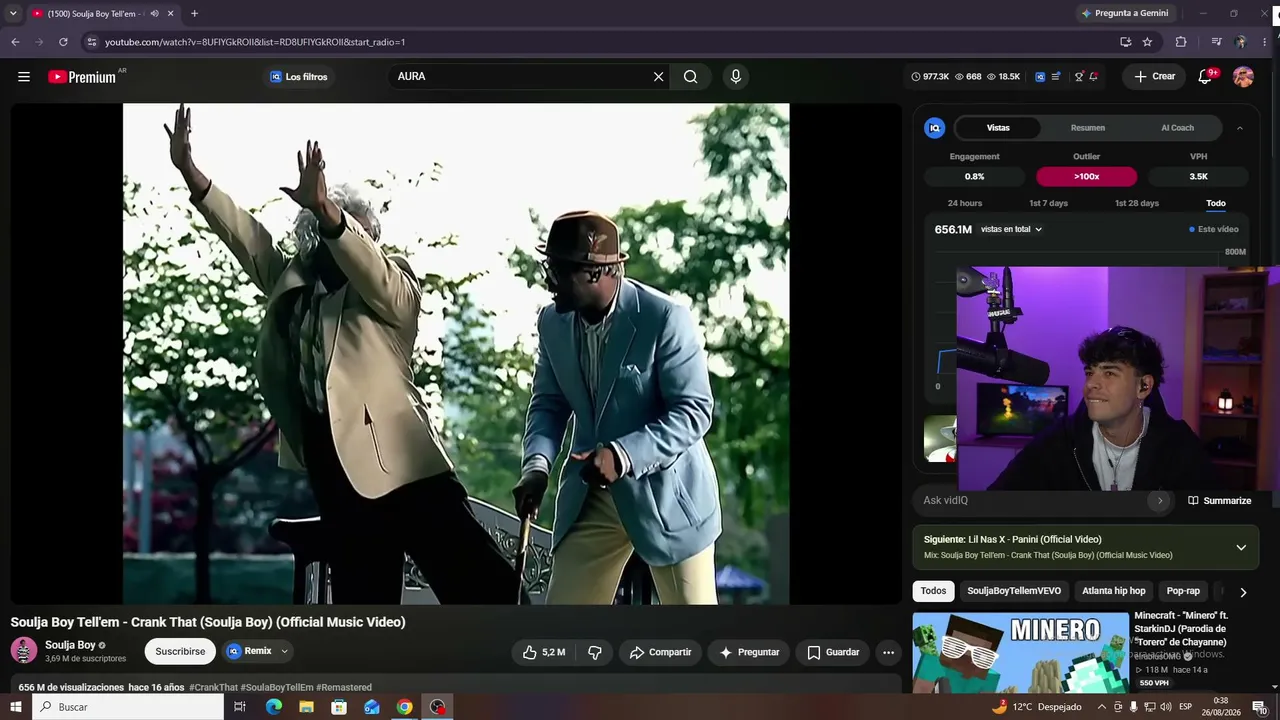
Task: Open the taskbar volume control
Action: [1165, 707]
